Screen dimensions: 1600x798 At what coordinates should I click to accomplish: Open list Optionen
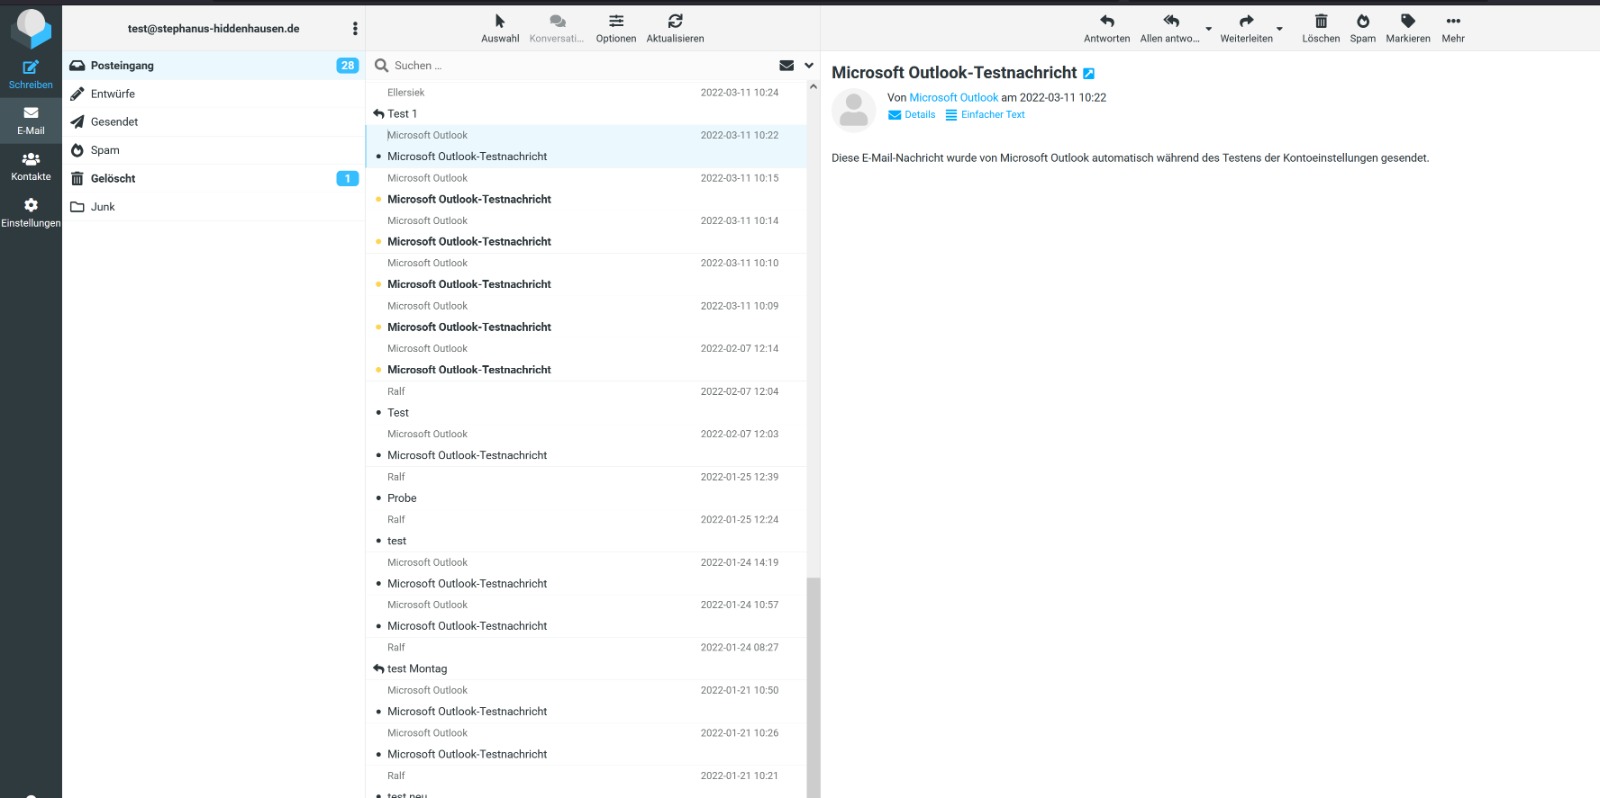[x=616, y=28]
